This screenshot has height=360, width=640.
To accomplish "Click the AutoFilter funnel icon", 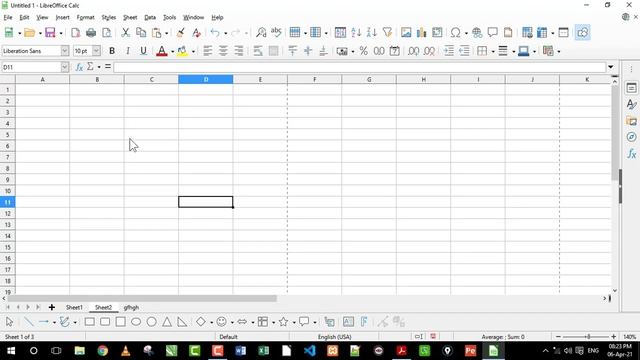I will (387, 33).
